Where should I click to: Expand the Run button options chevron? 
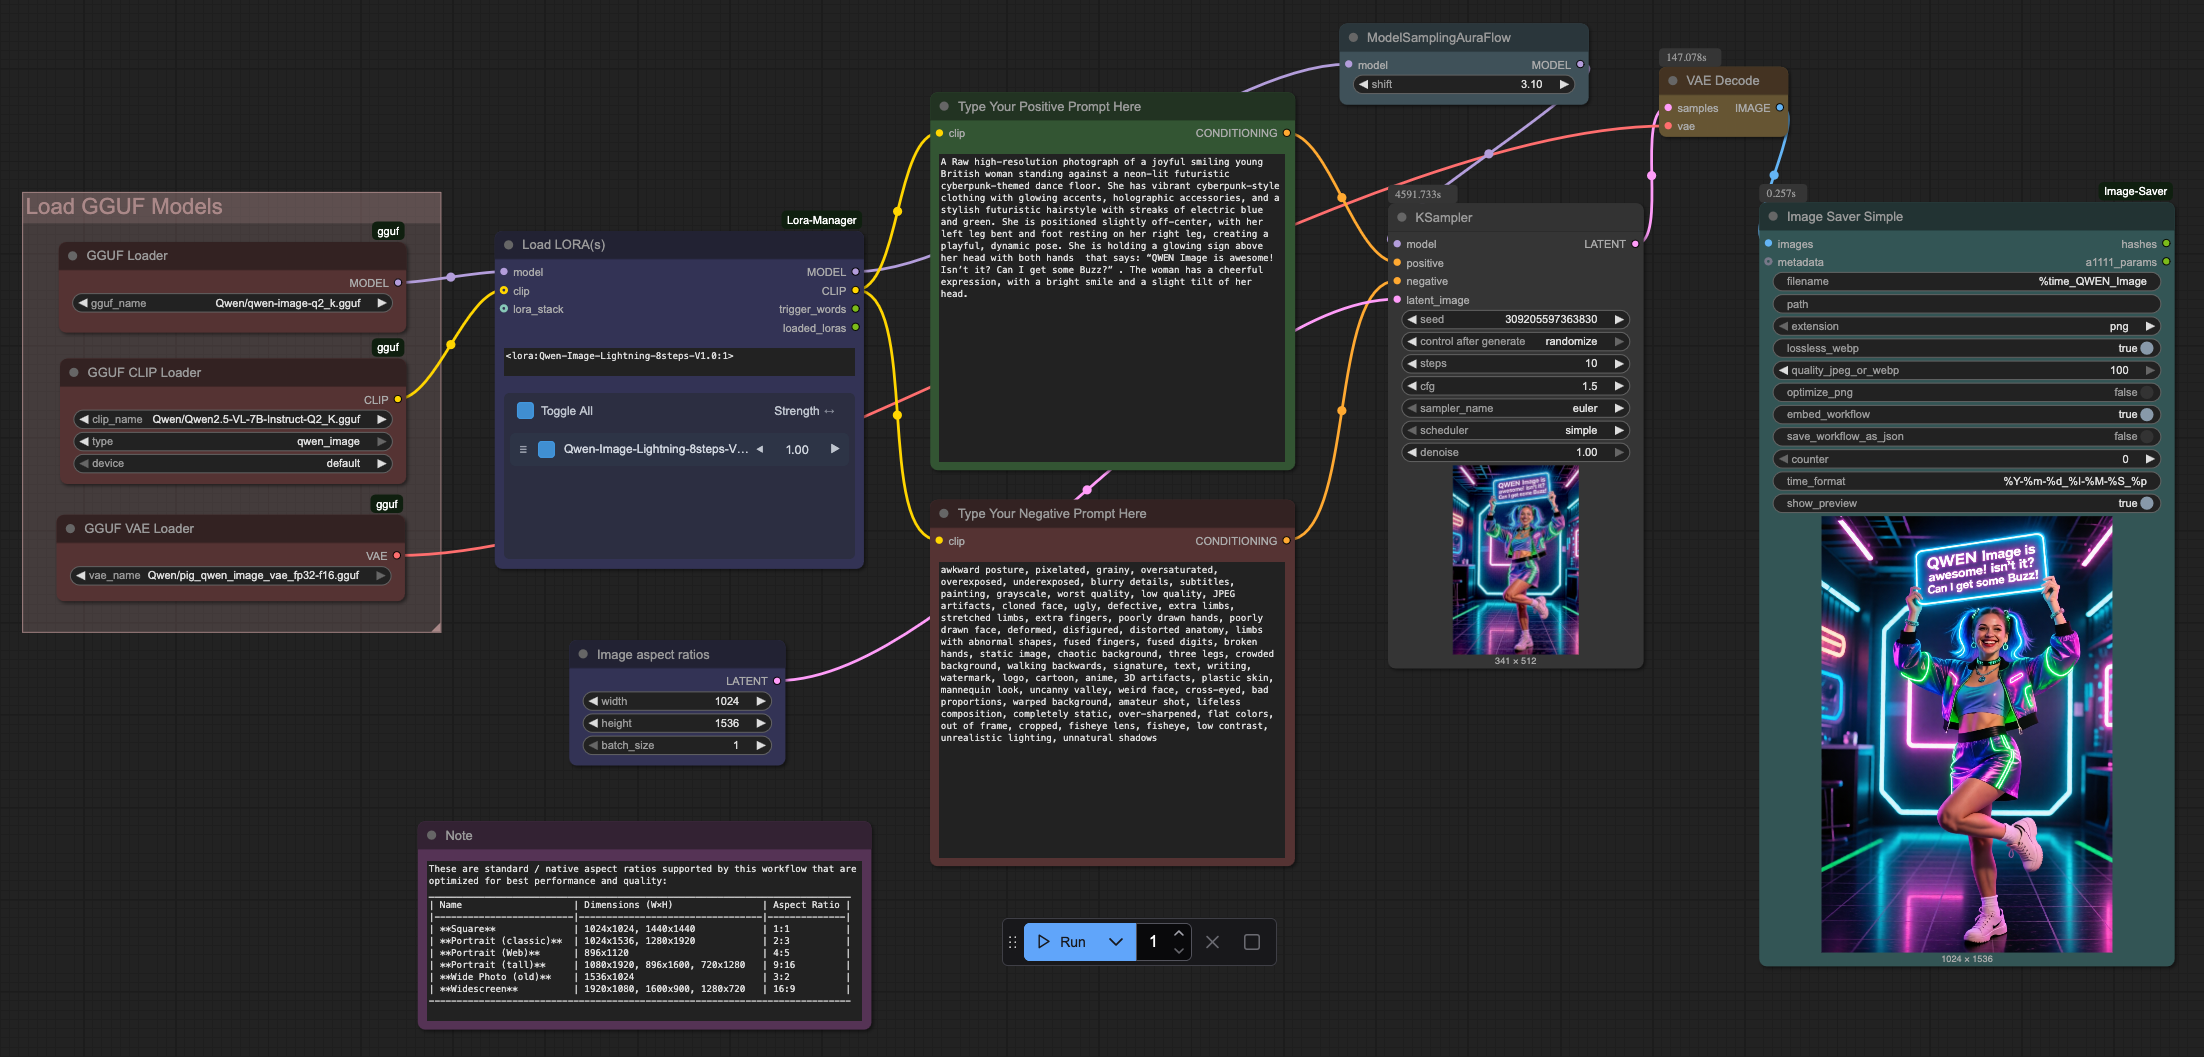(1116, 942)
